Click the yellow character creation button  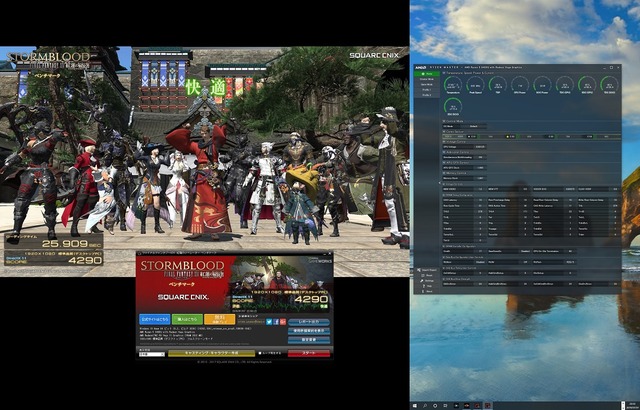coord(211,353)
